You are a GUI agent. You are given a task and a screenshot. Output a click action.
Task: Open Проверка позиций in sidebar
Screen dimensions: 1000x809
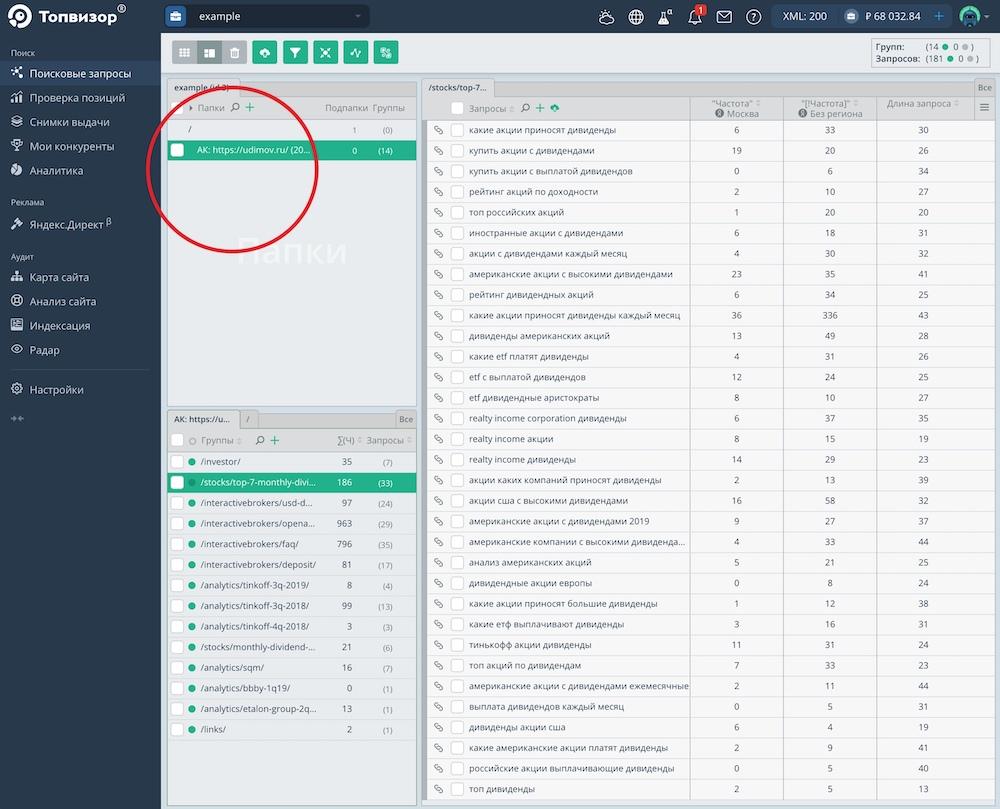(77, 98)
